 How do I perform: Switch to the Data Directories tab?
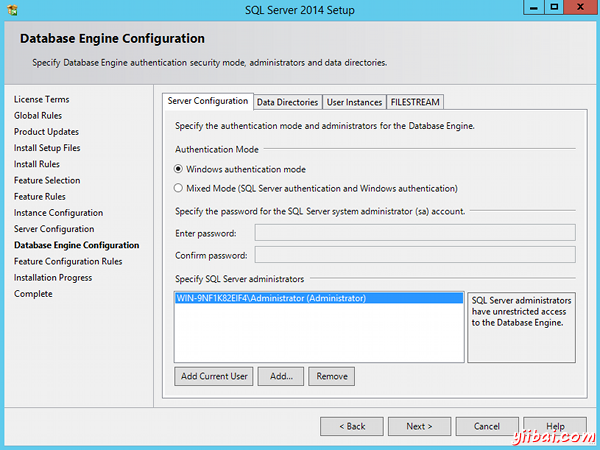[287, 102]
